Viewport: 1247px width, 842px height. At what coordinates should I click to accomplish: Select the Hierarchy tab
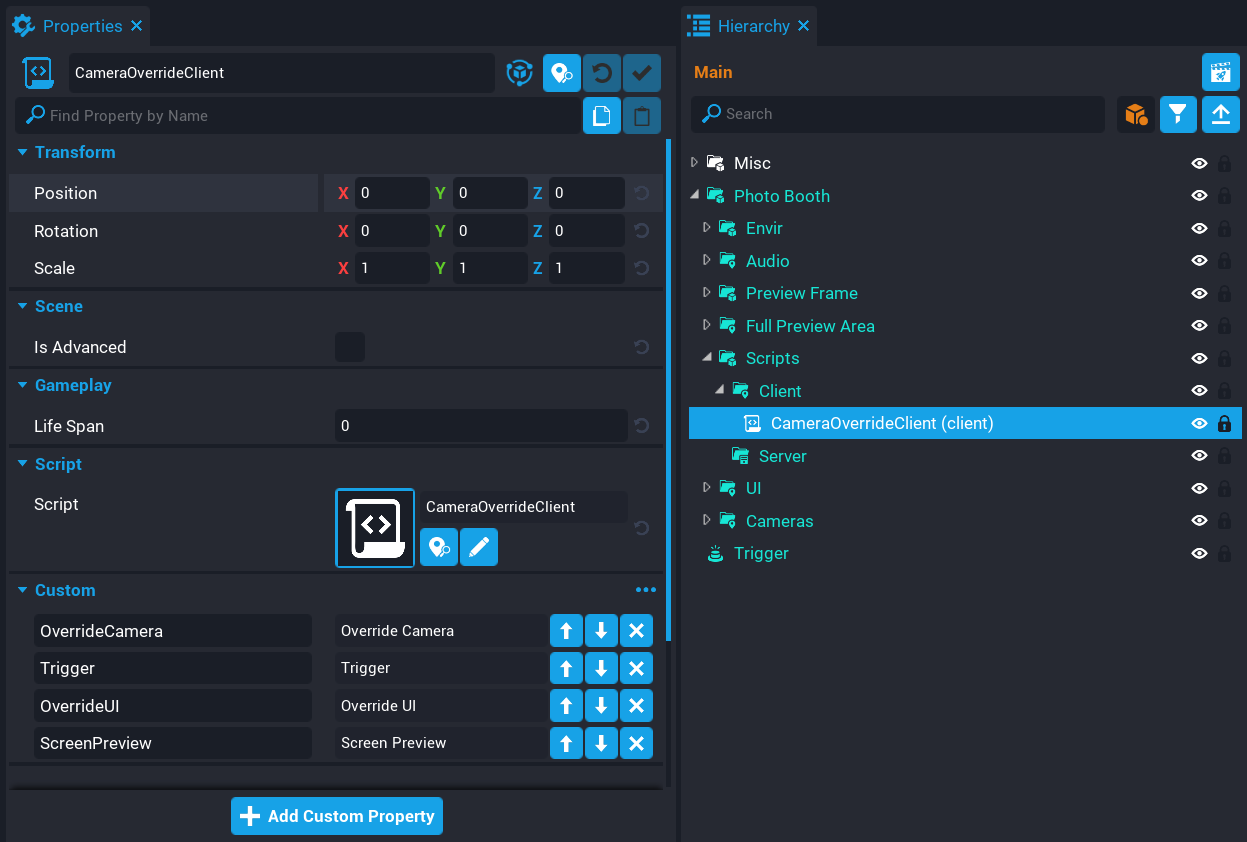(x=753, y=26)
